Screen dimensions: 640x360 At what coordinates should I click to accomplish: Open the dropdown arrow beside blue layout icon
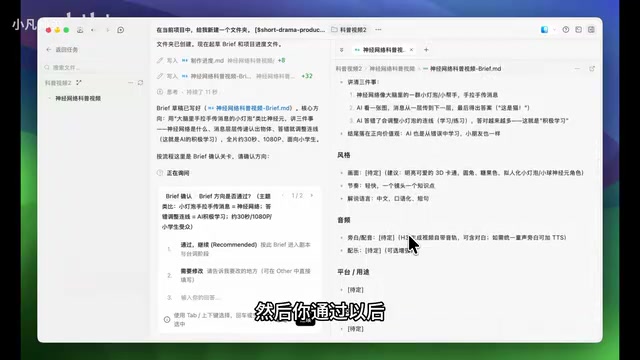554,30
